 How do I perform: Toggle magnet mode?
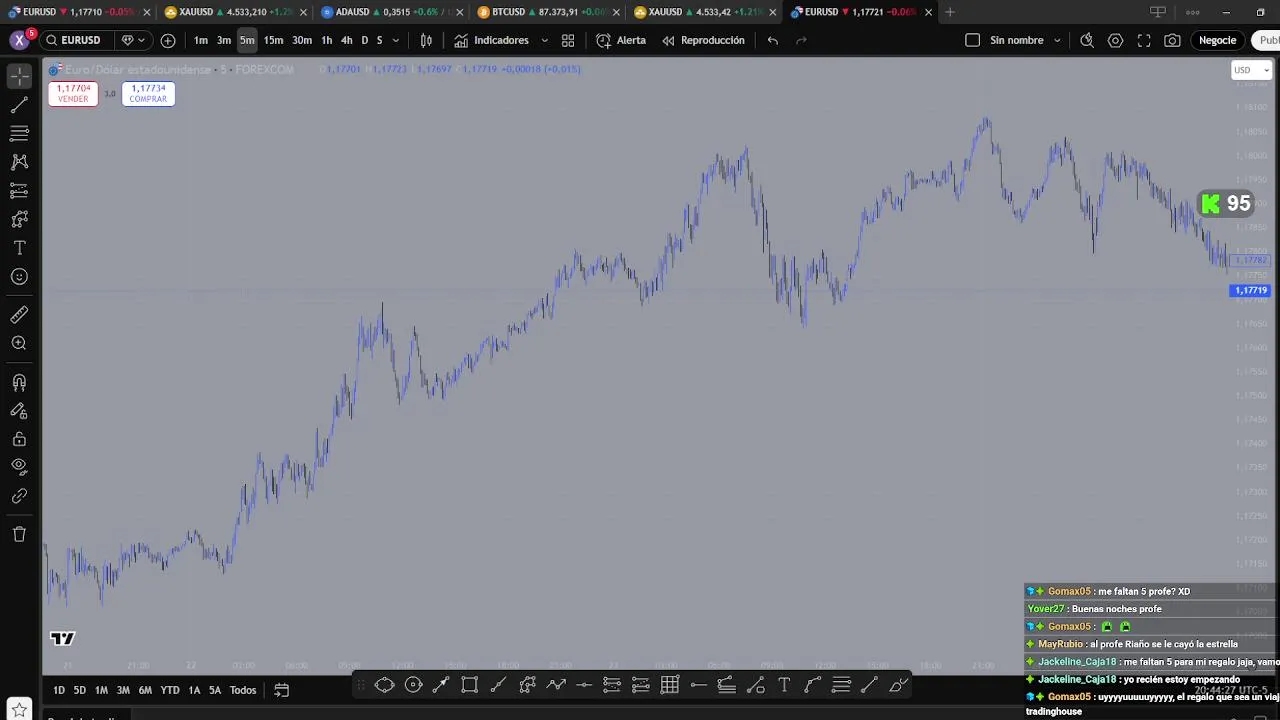pyautogui.click(x=19, y=382)
